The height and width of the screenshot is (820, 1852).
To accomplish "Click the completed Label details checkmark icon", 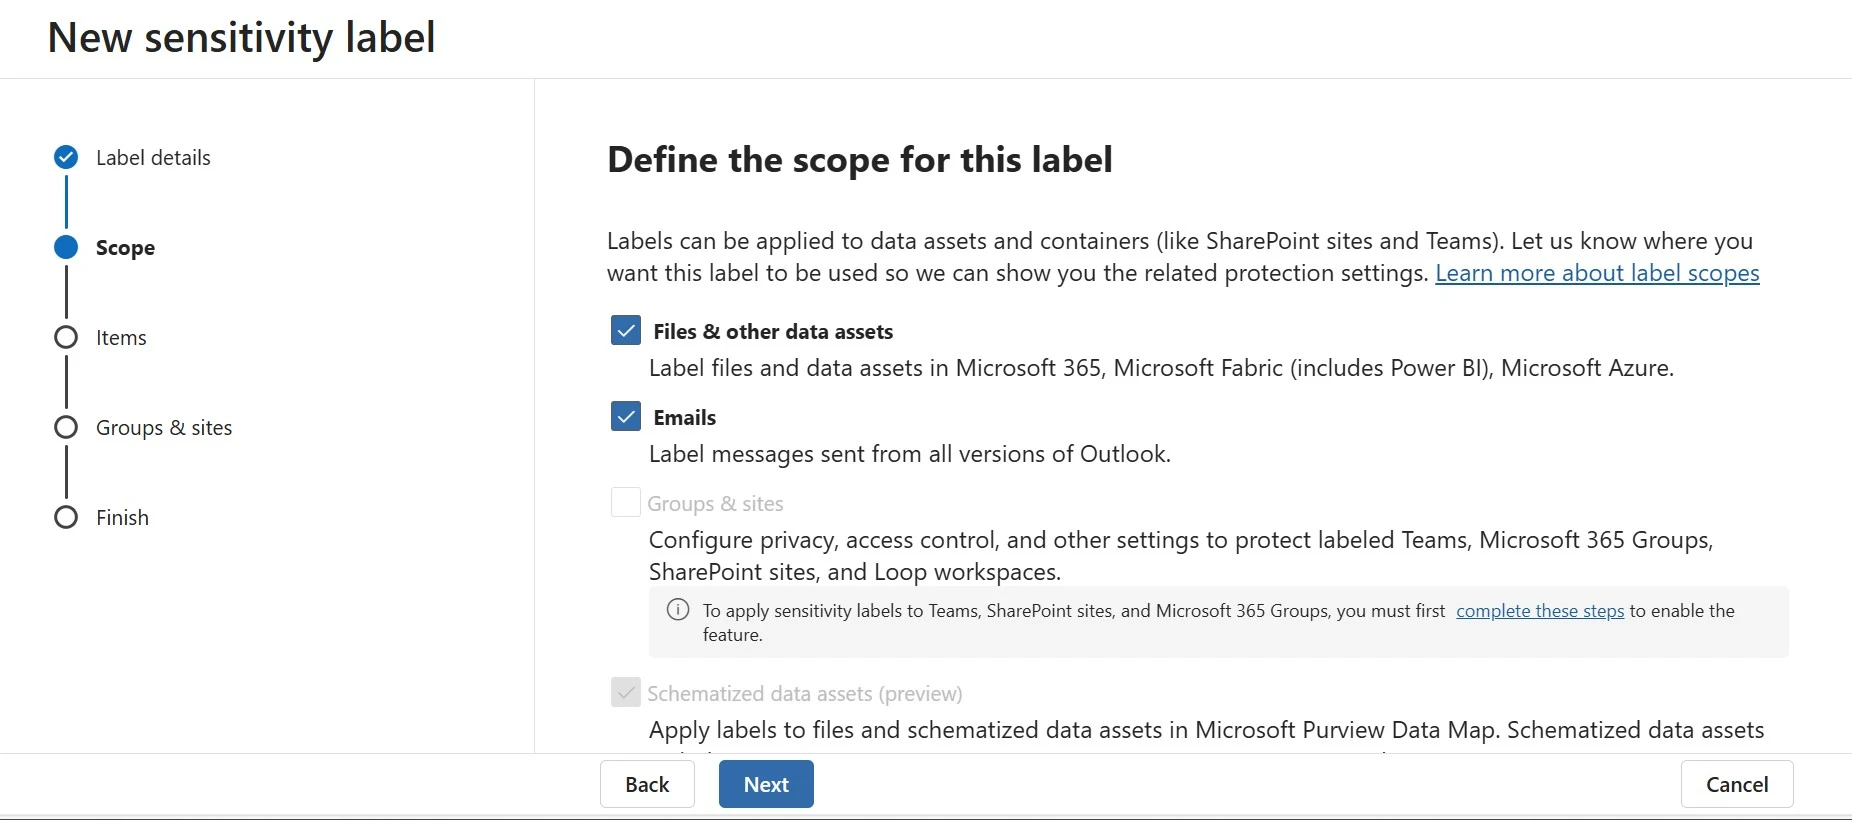I will (66, 157).
